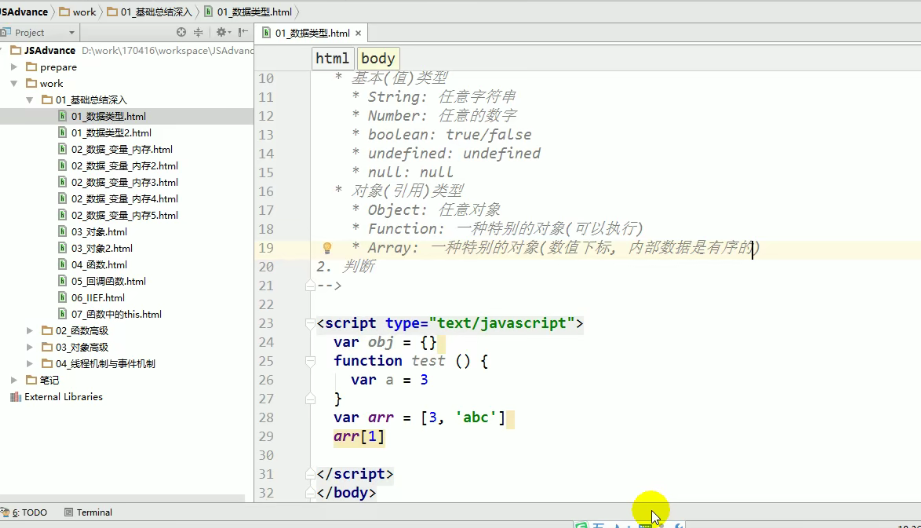Click the html breadcrumb in editor
921x528 pixels.
(332, 58)
